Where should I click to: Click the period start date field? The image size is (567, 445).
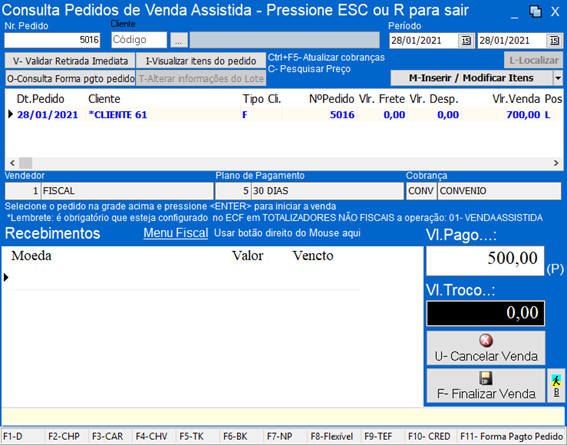[x=425, y=40]
